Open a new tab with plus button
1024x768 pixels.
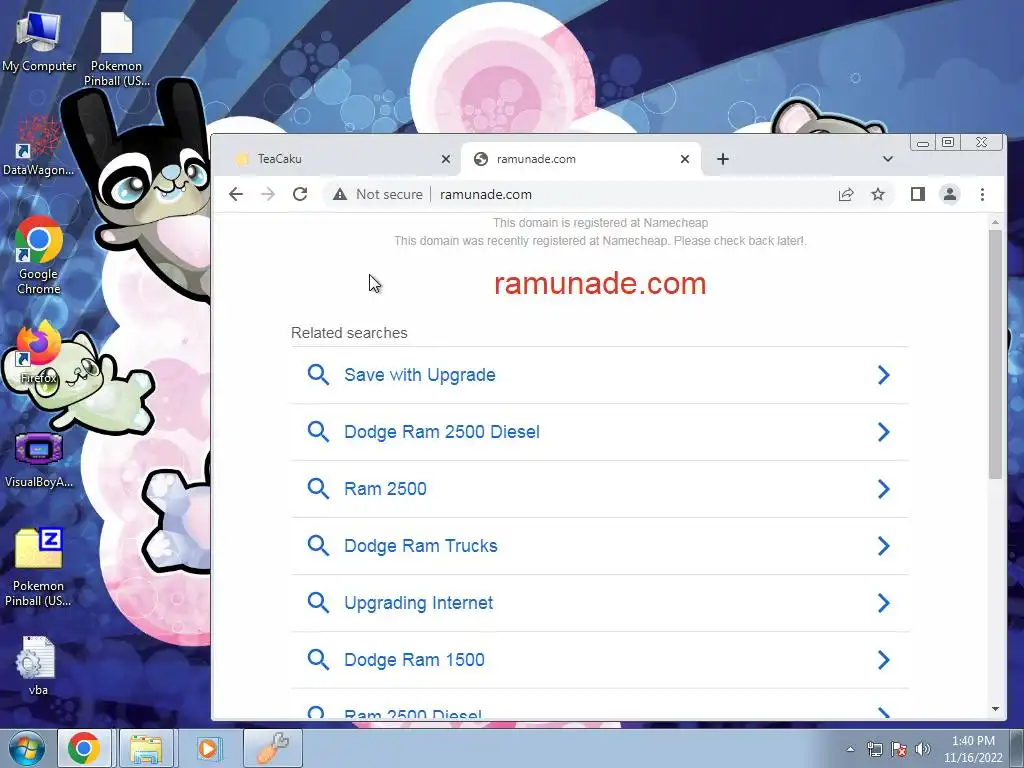coord(722,159)
